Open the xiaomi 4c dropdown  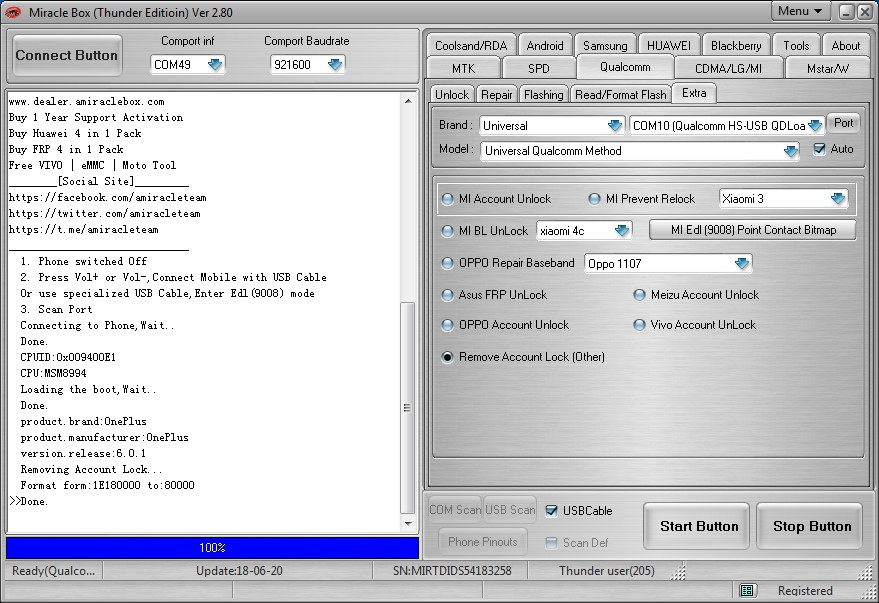click(584, 231)
